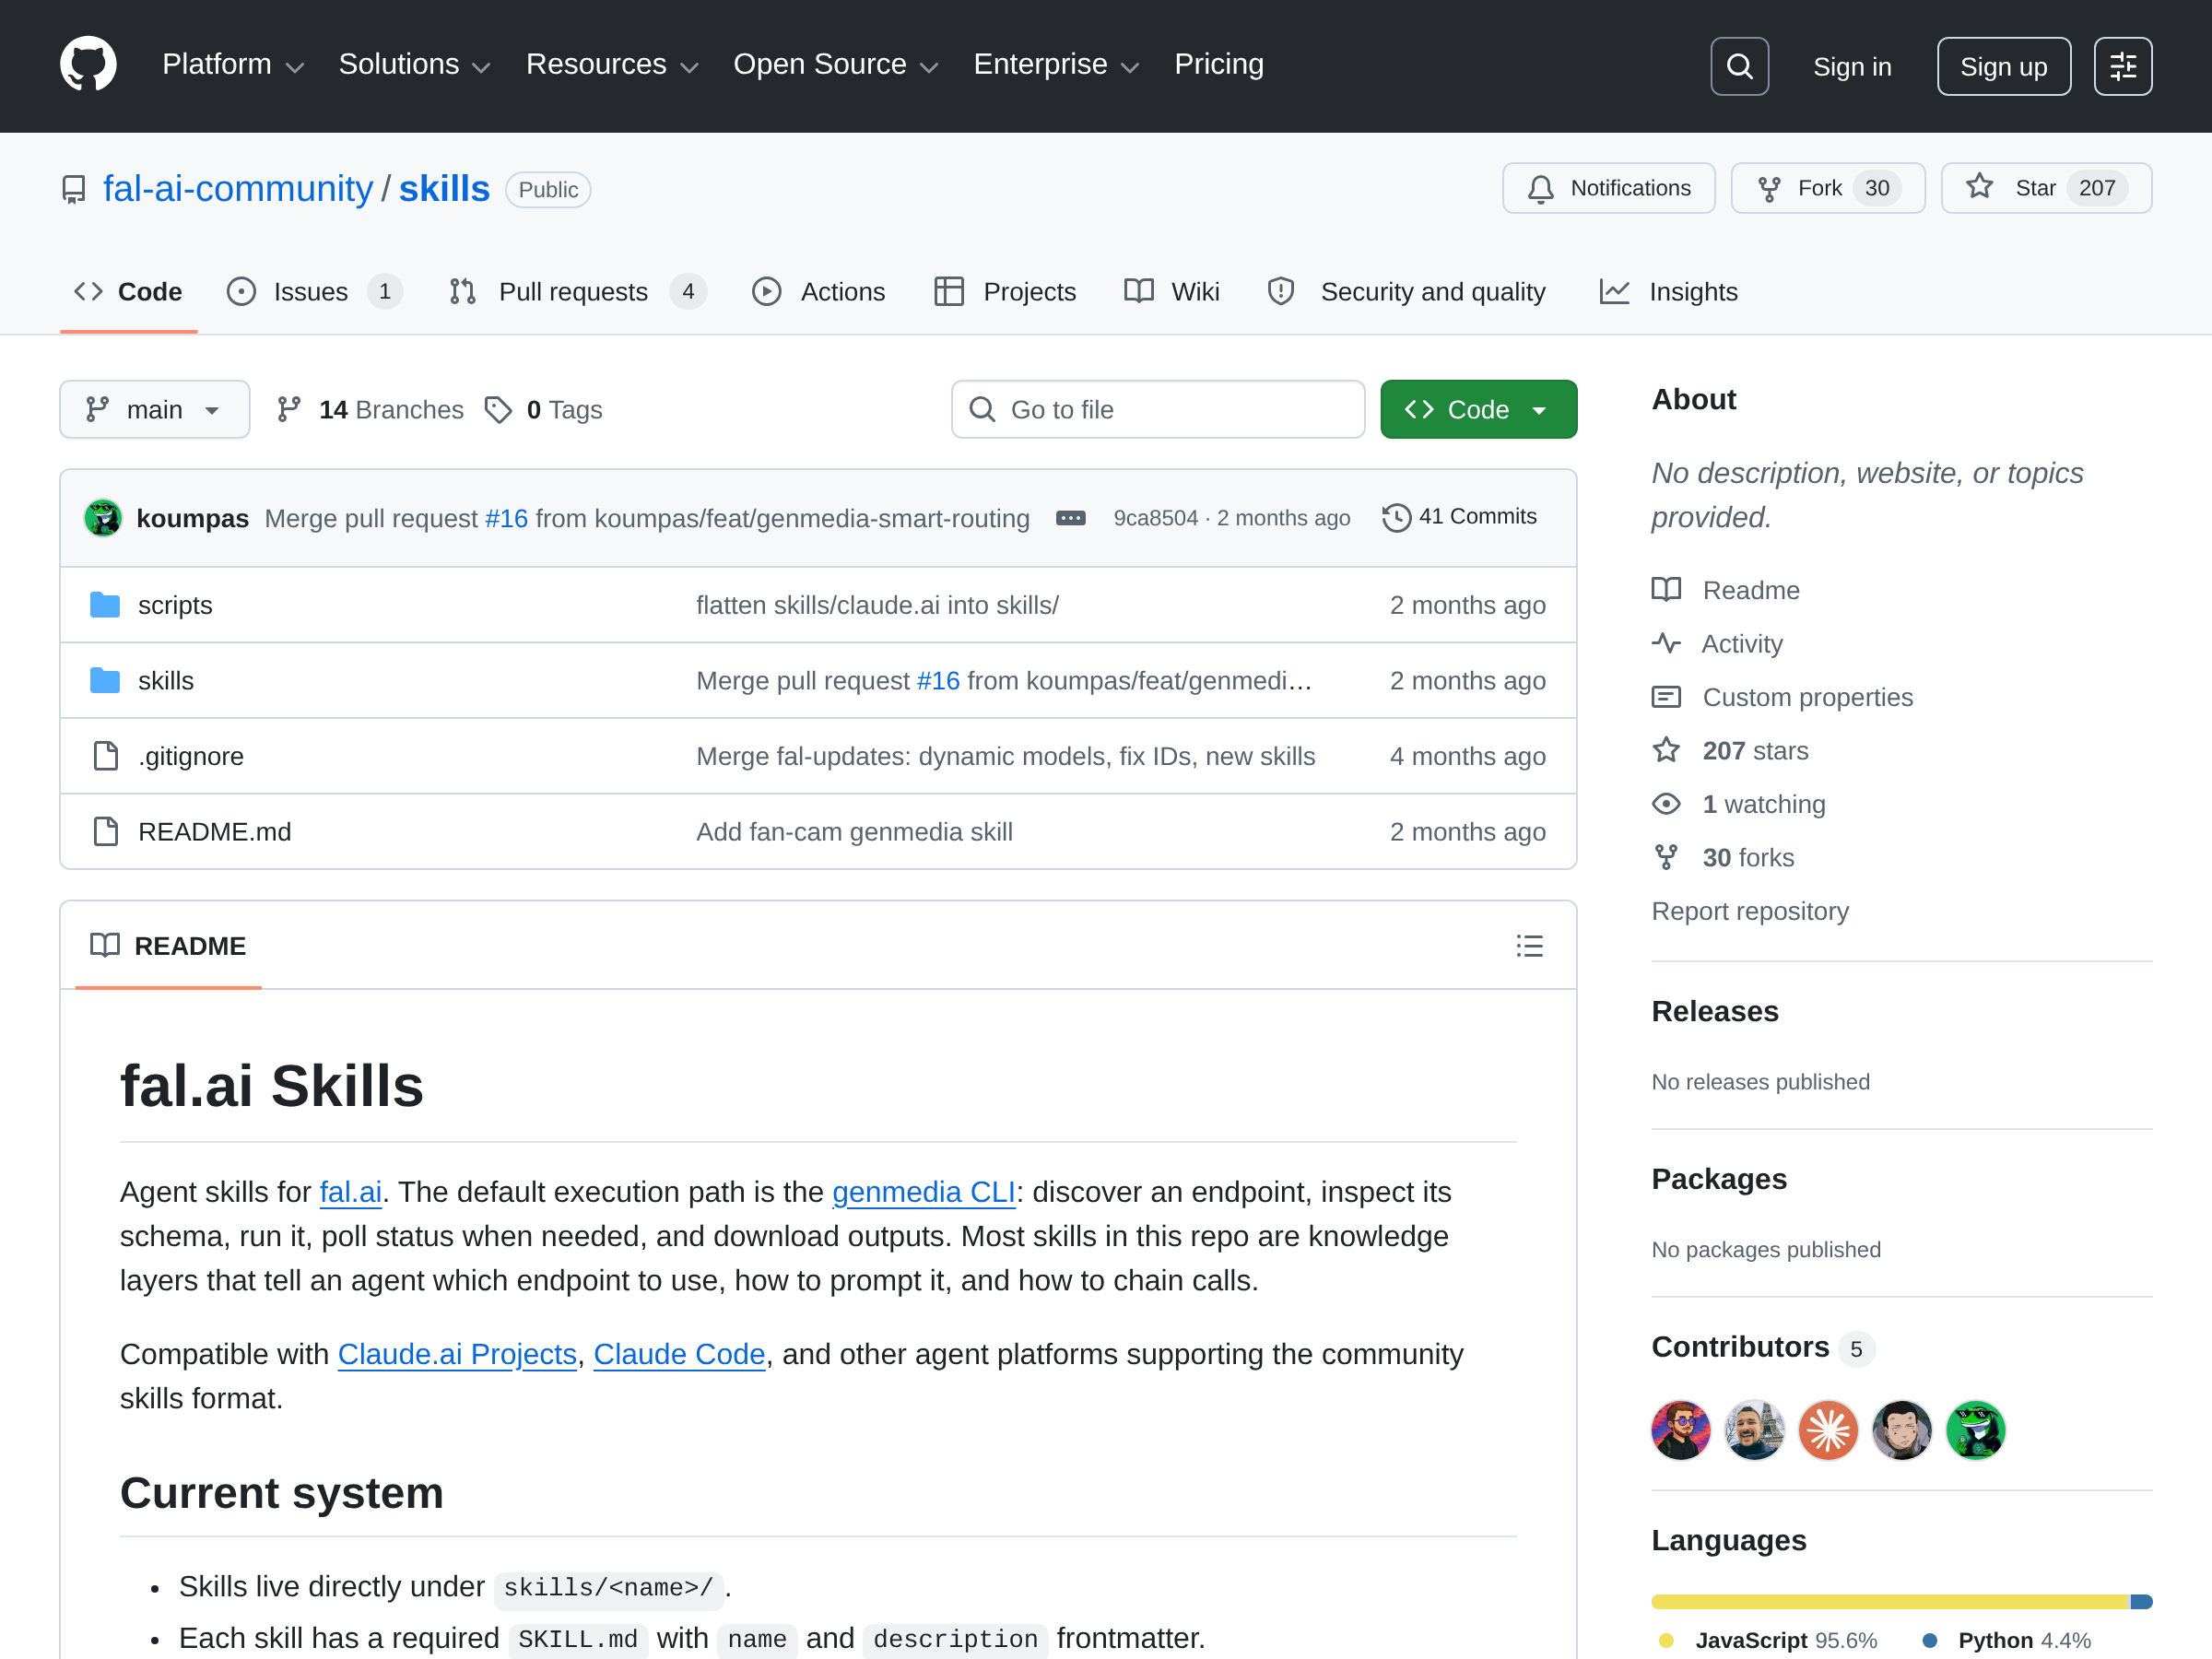Open 'flatten skills/claude.ai into skills/' commit
Viewport: 2212px width, 1659px height.
pyautogui.click(x=877, y=605)
